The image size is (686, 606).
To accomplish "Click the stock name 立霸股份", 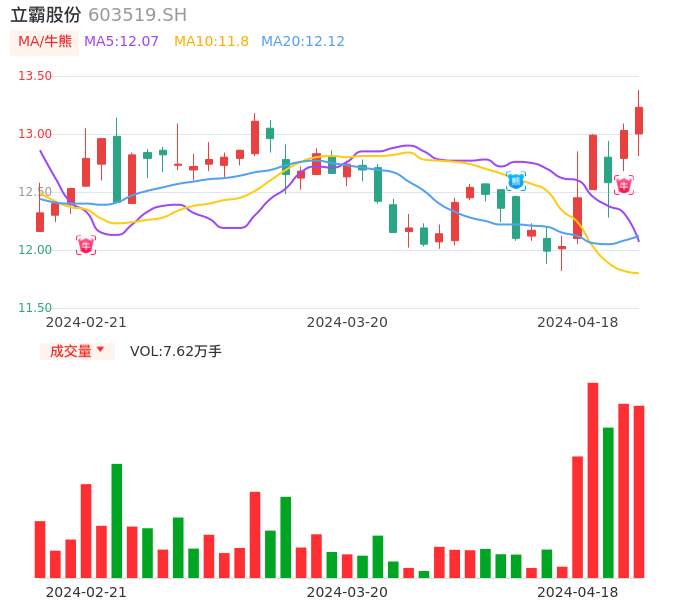I will 46,15.
